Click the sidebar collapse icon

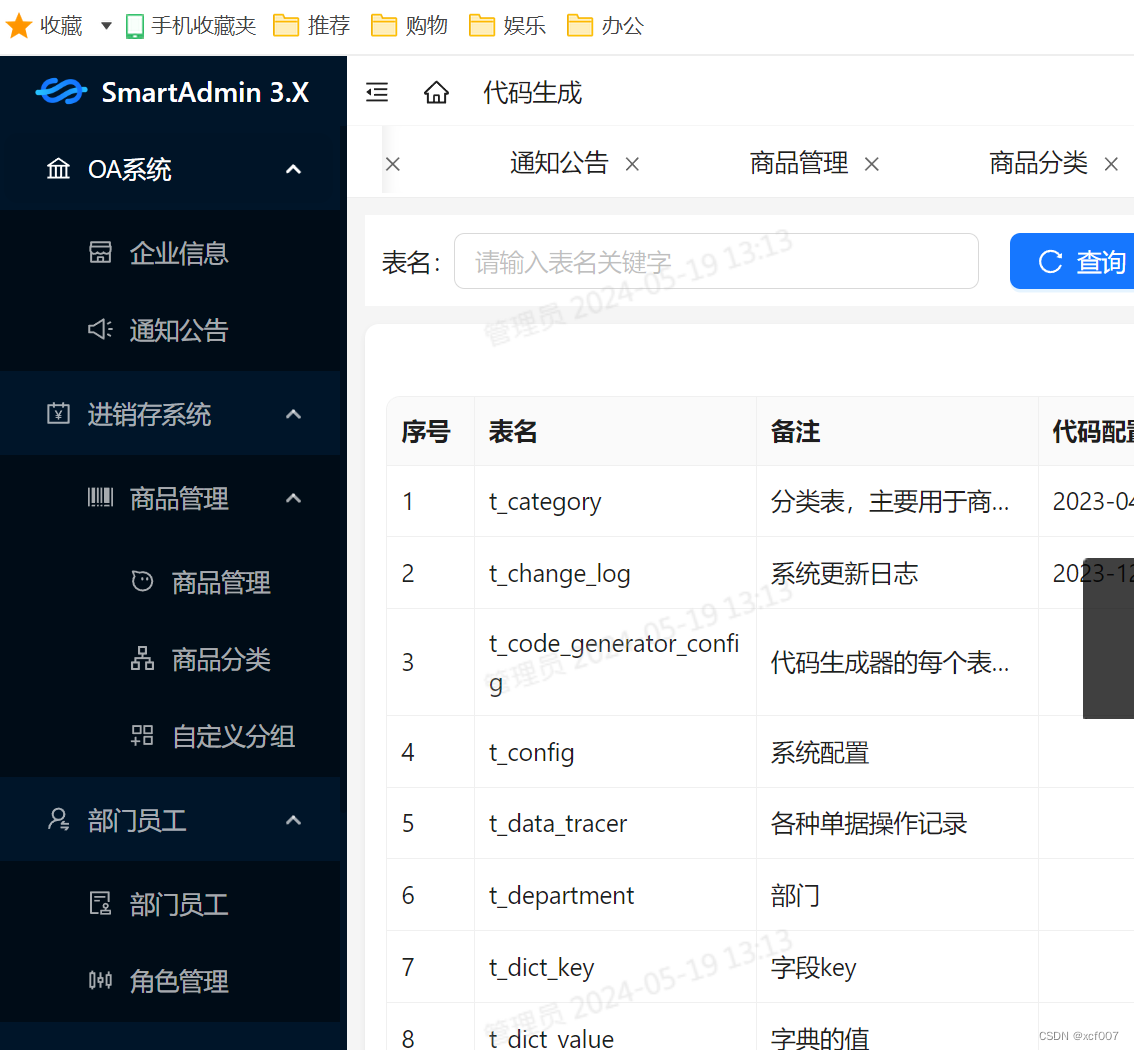coord(377,91)
